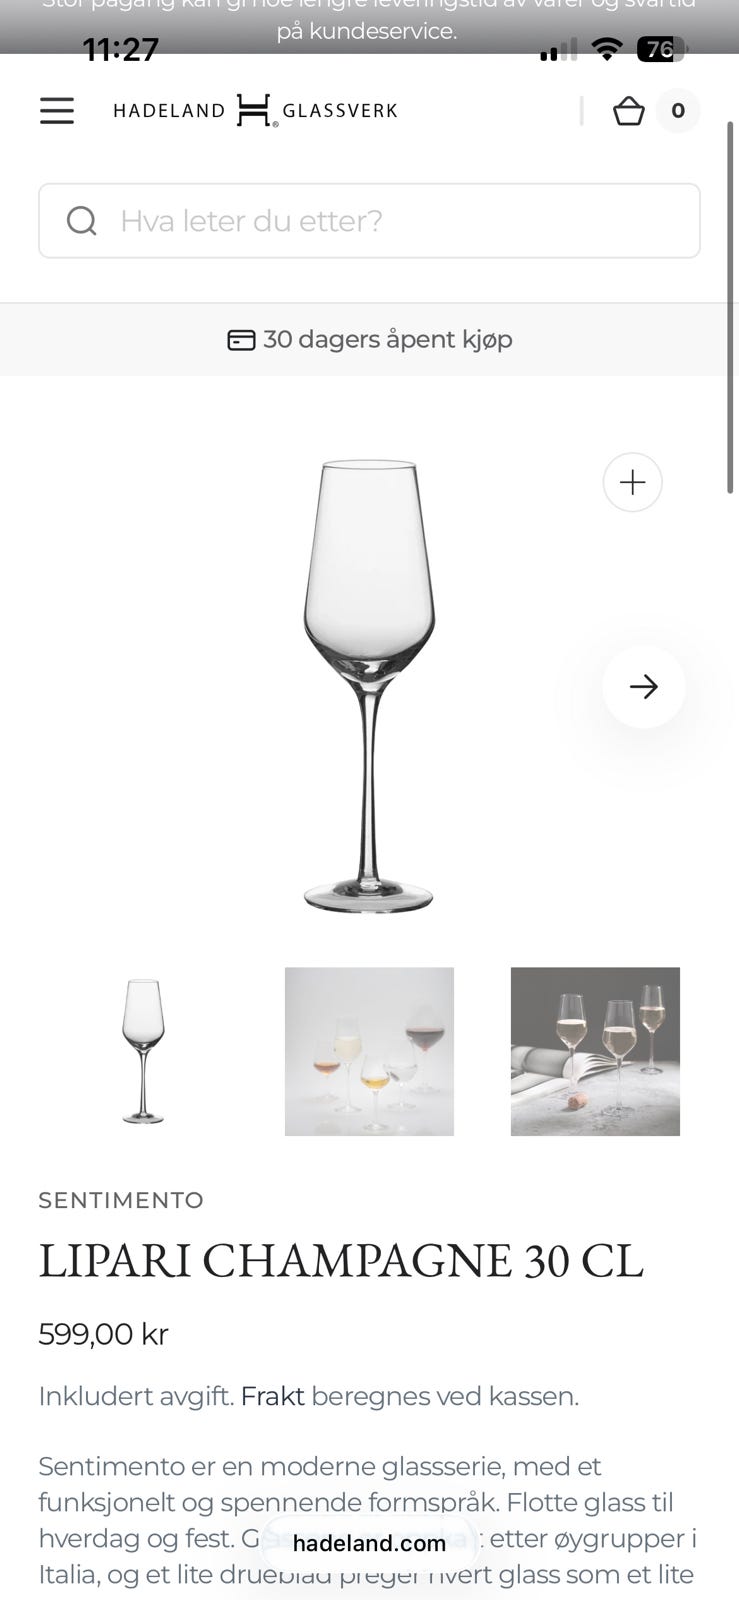Open the hamburger navigation menu

point(57,110)
